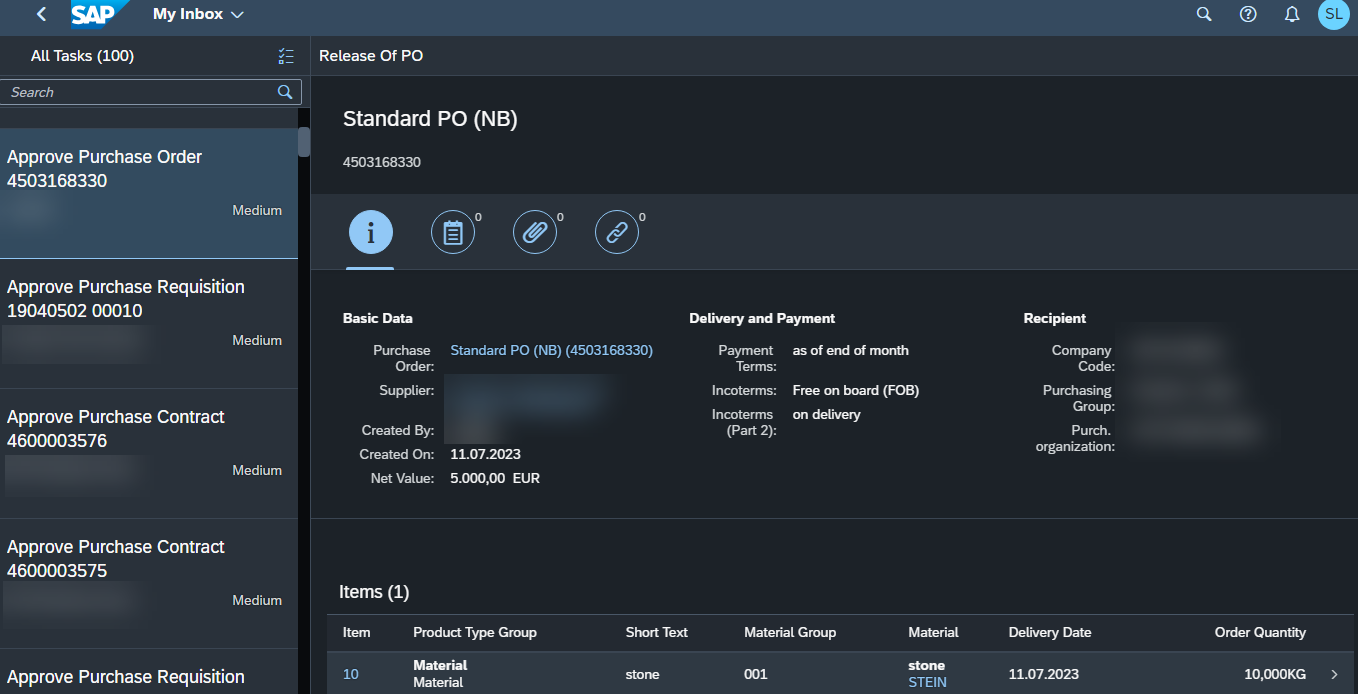Switch to the Notes tab icon

tap(452, 233)
